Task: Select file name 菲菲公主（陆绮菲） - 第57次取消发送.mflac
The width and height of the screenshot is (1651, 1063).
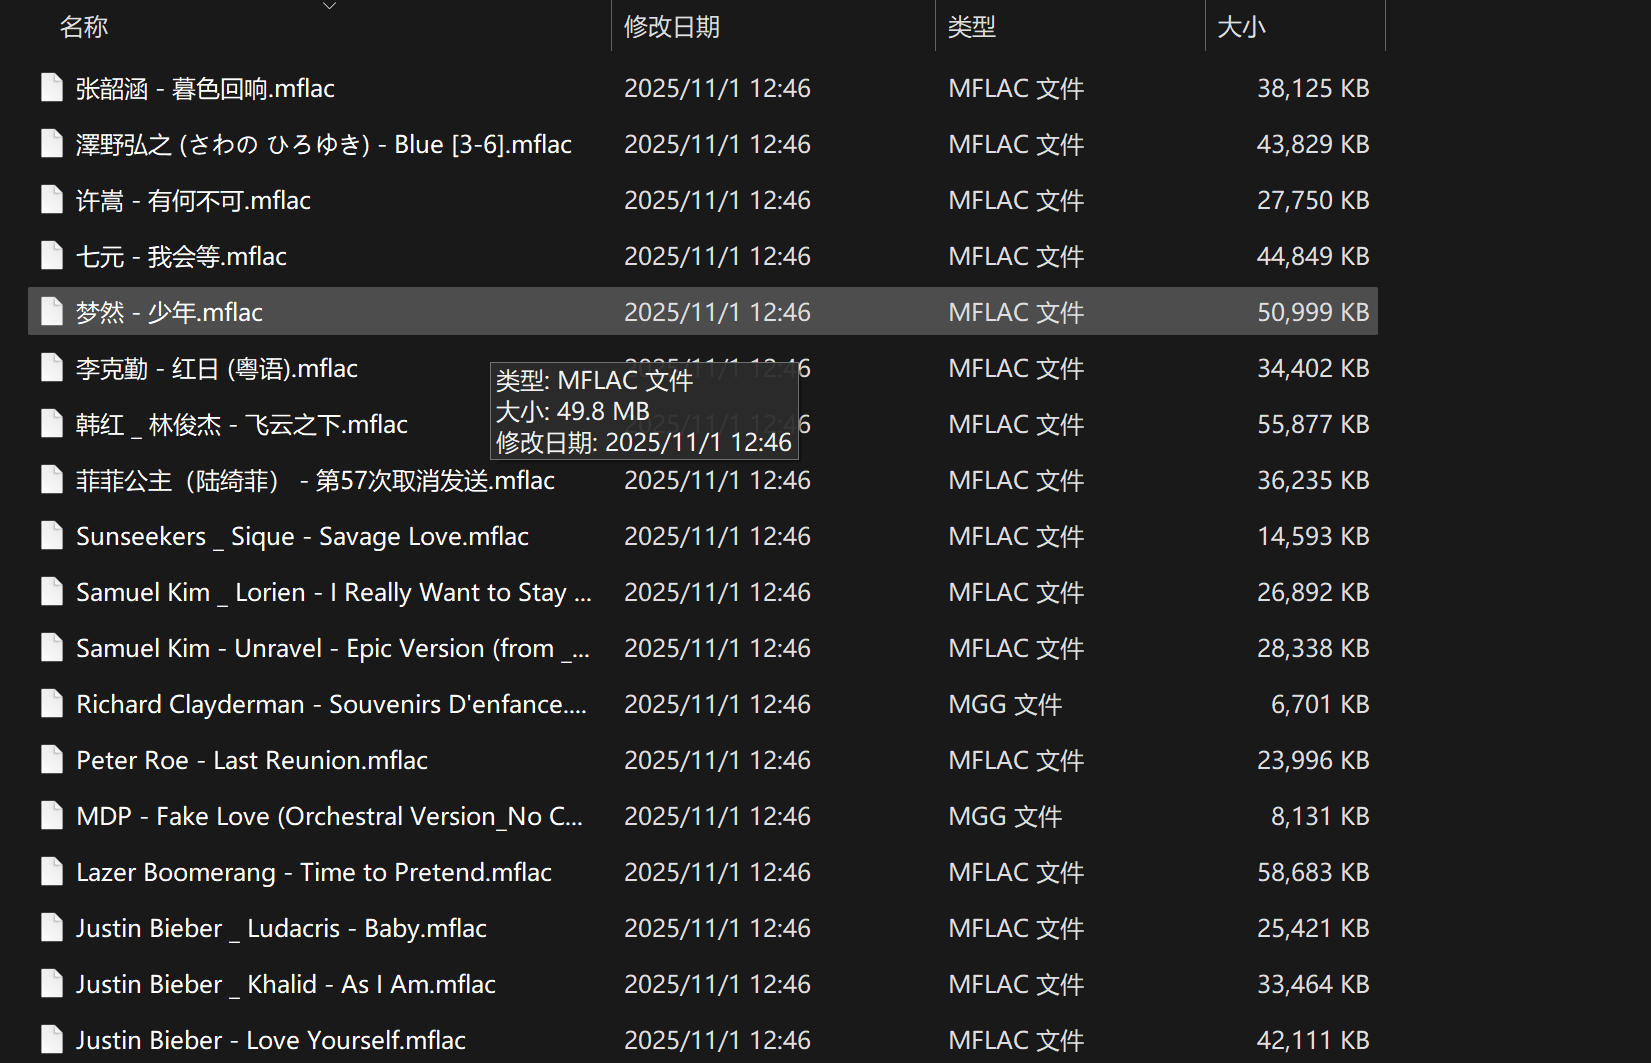Action: tap(315, 480)
